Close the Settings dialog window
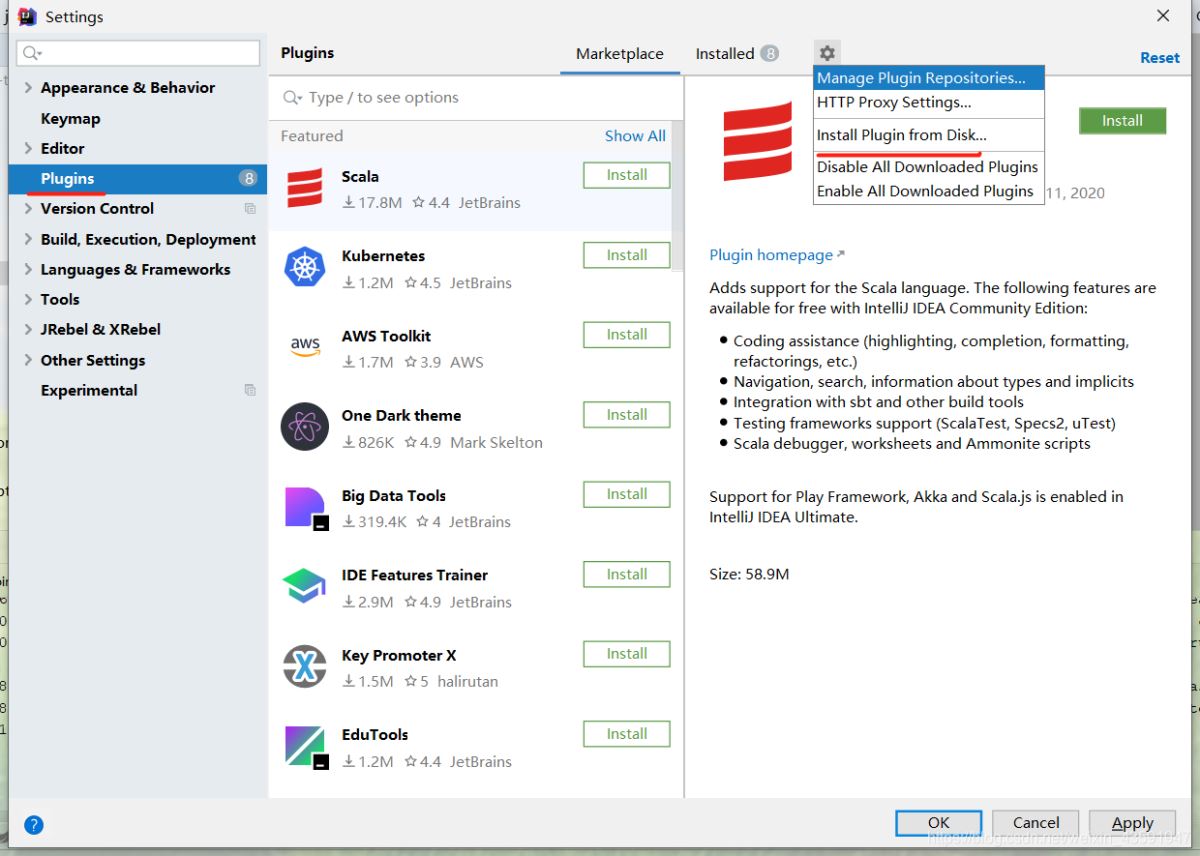Viewport: 1200px width, 856px height. (x=1163, y=16)
